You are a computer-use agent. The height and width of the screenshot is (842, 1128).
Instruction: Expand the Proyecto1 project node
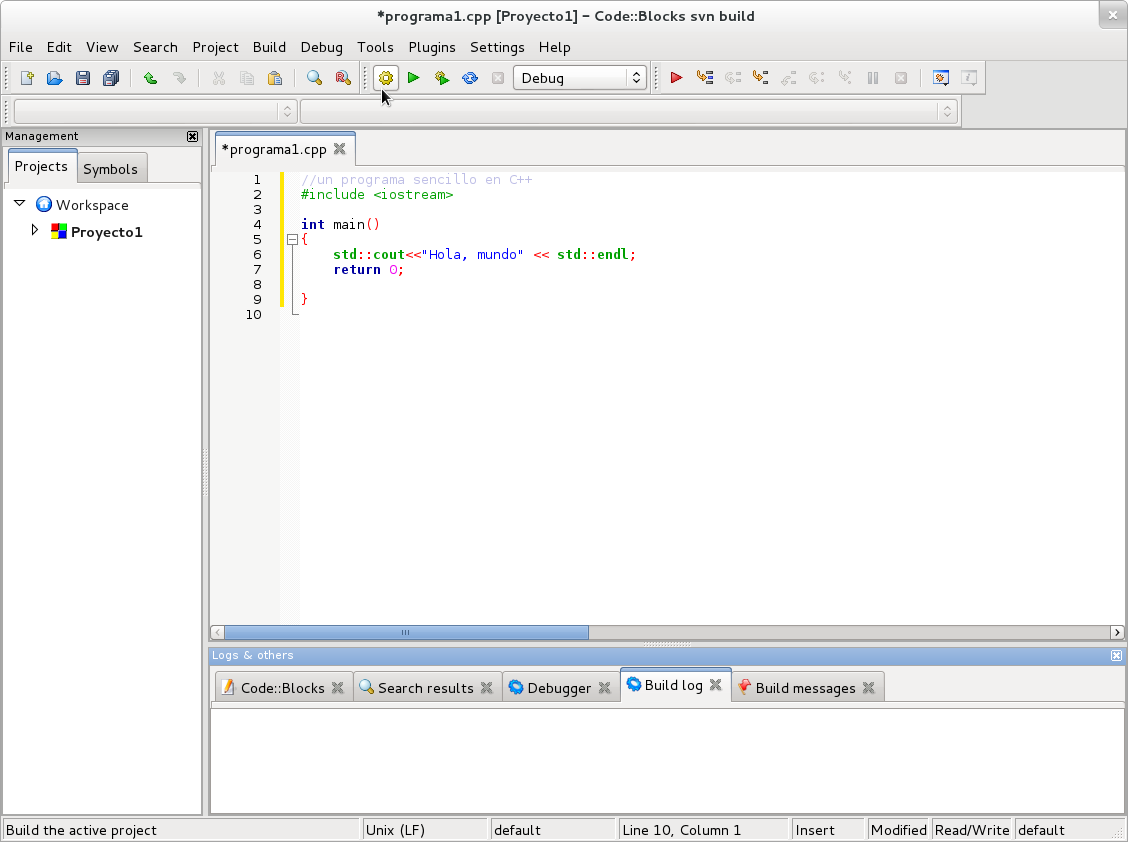click(34, 231)
